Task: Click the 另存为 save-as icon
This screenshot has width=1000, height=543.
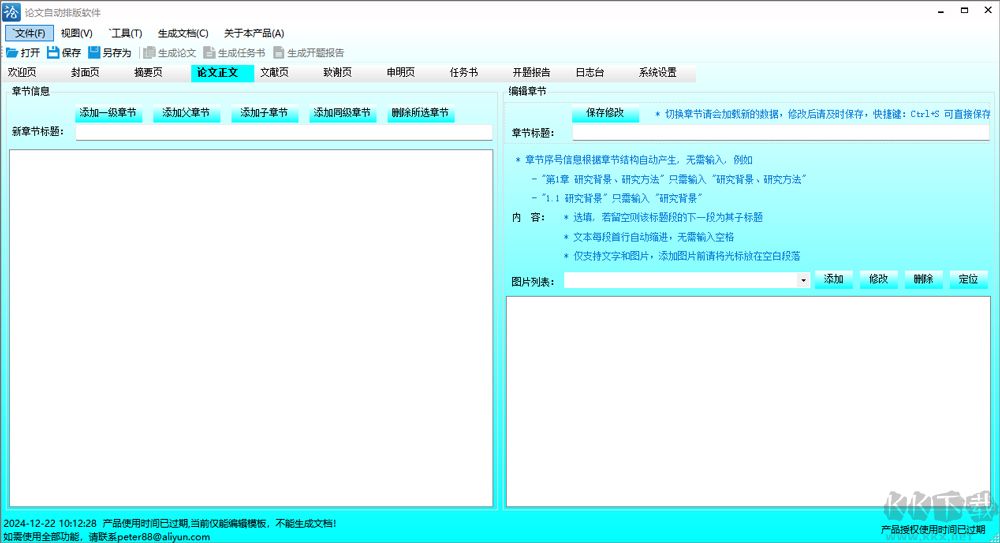Action: pos(94,52)
